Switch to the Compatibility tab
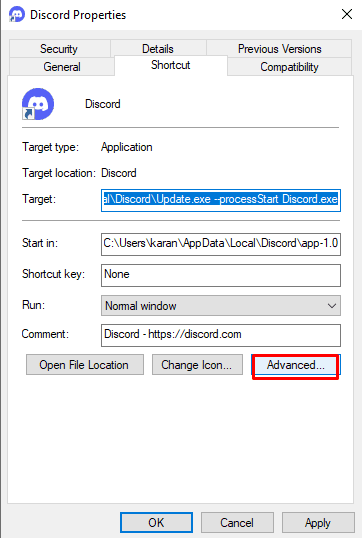 [289, 67]
